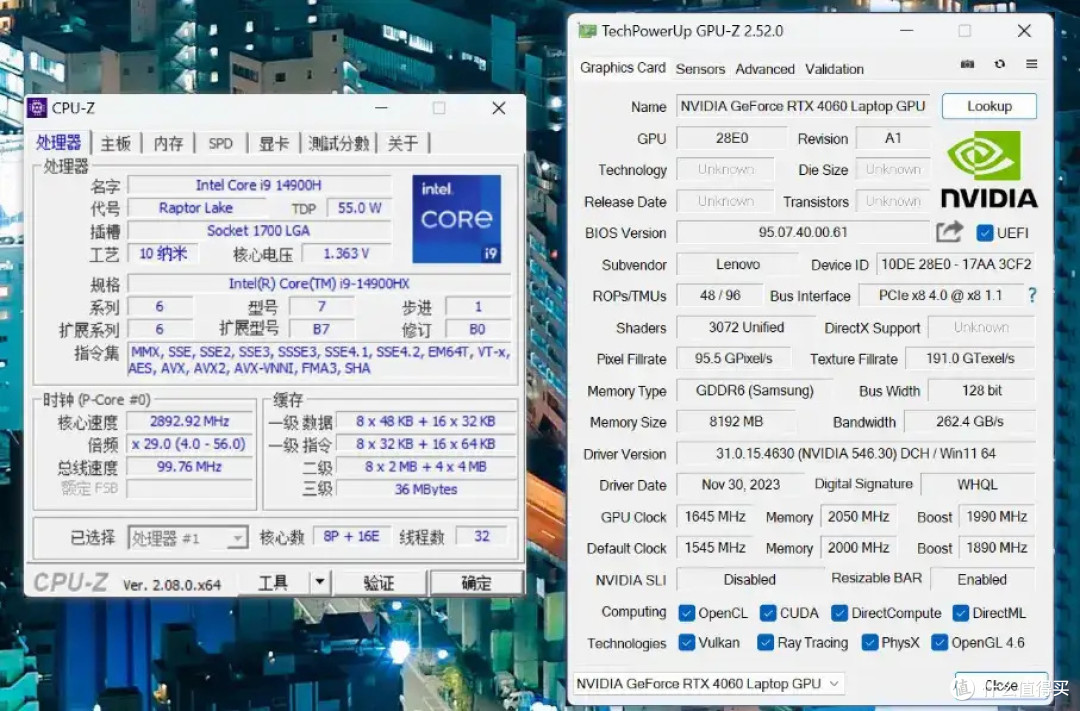Screen dimensions: 1080x711
Task: Click the BIOS share/export arrow icon
Action: click(x=949, y=231)
